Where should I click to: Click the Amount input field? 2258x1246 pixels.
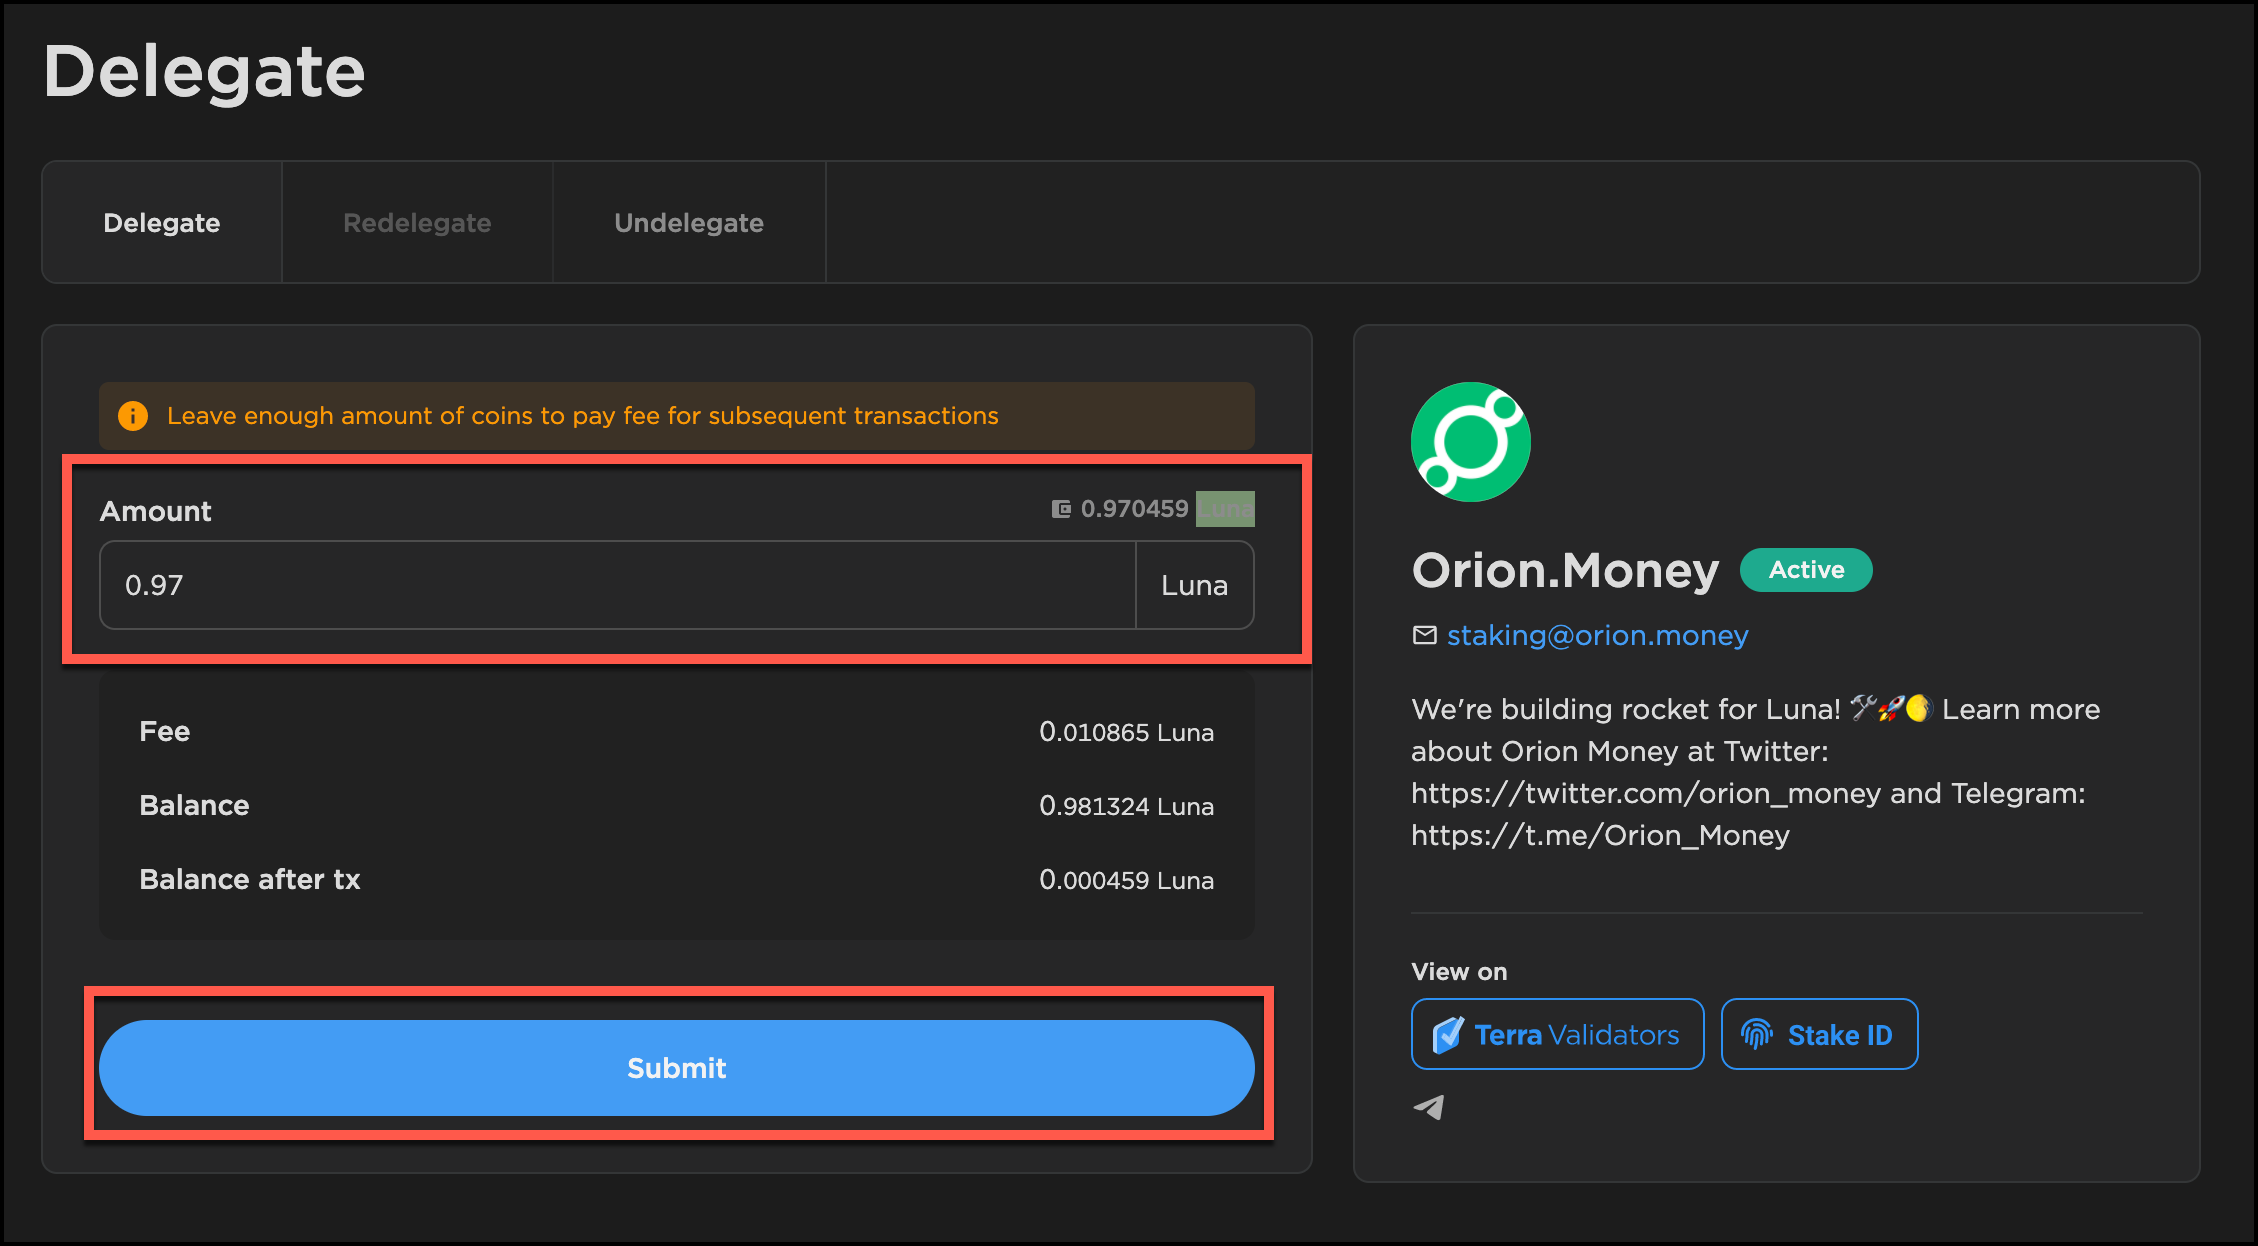(x=618, y=585)
